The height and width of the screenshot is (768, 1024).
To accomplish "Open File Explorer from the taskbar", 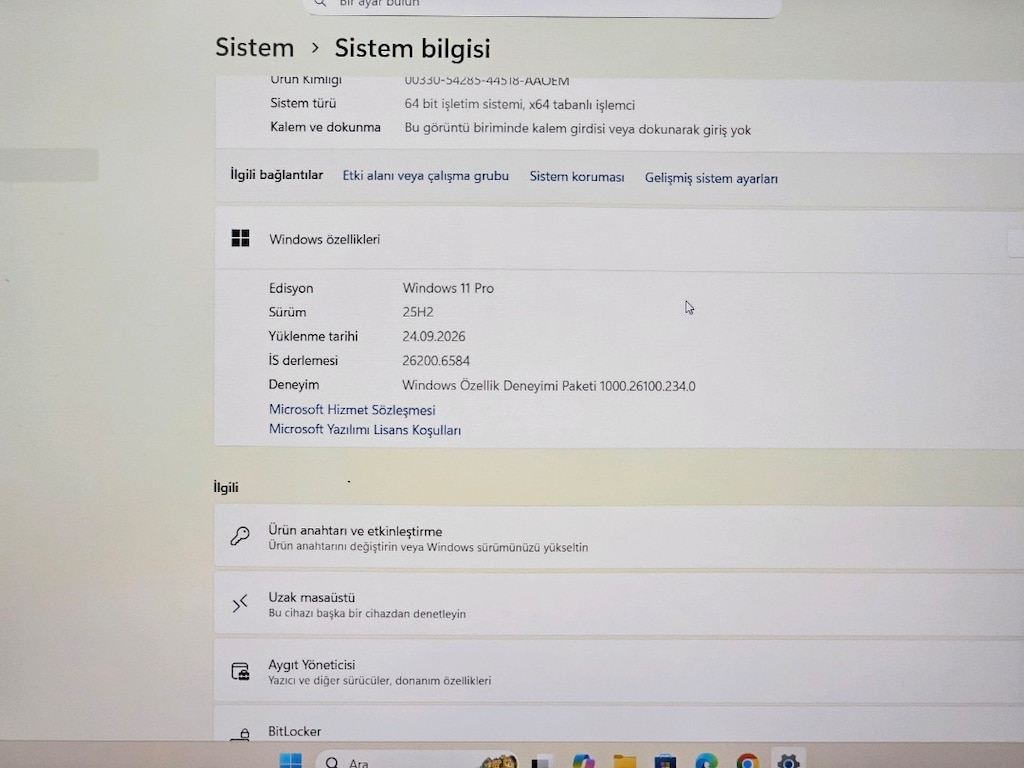I will 624,761.
